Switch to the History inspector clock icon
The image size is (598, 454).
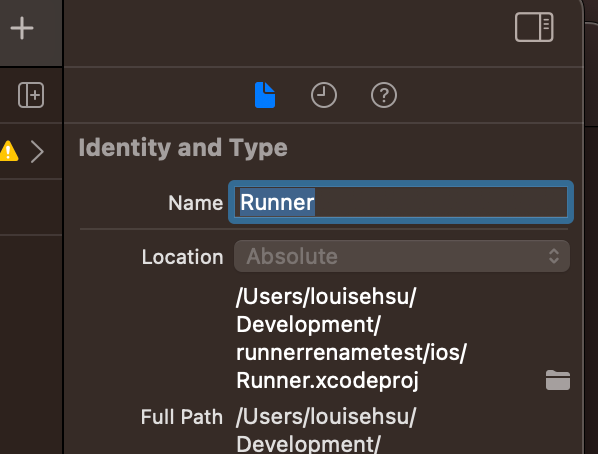(324, 95)
